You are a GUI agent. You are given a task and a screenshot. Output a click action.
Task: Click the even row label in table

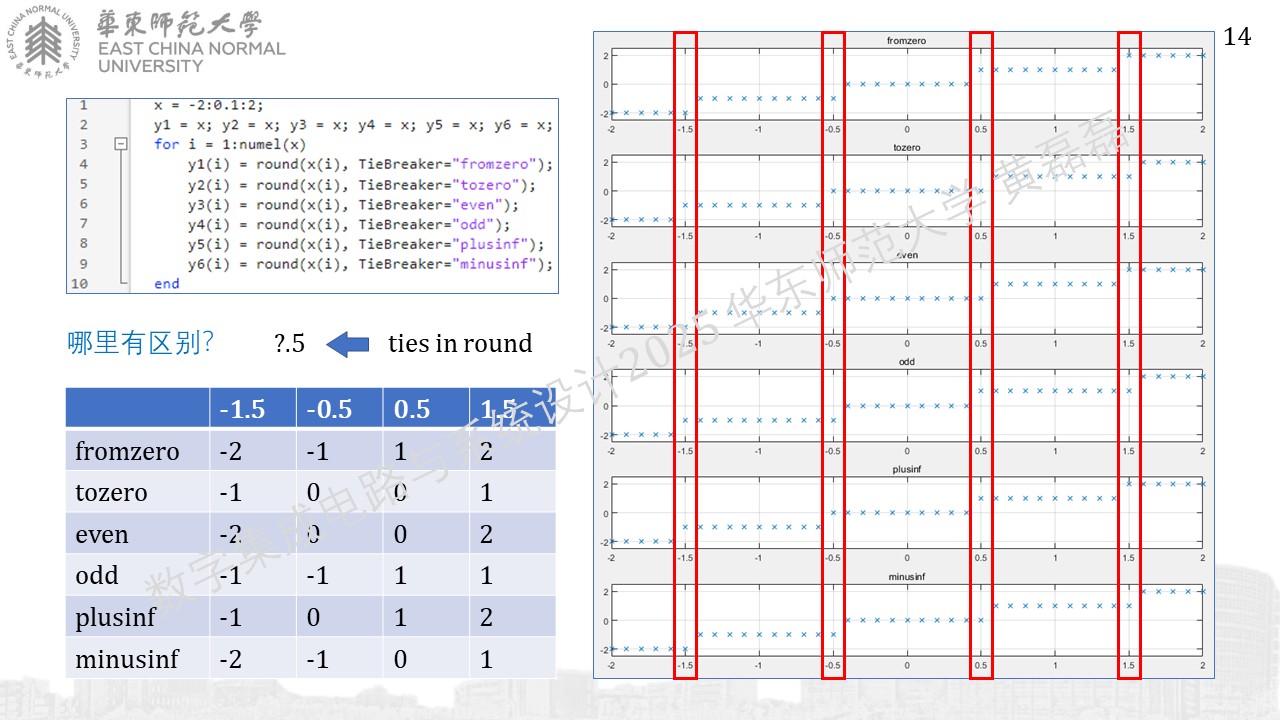[102, 535]
